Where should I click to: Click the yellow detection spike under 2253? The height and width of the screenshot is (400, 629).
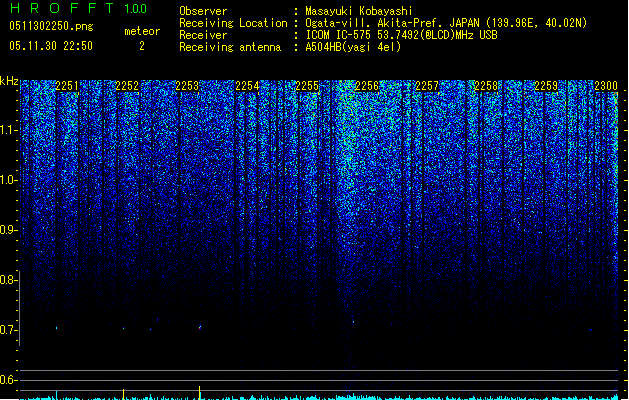200,392
